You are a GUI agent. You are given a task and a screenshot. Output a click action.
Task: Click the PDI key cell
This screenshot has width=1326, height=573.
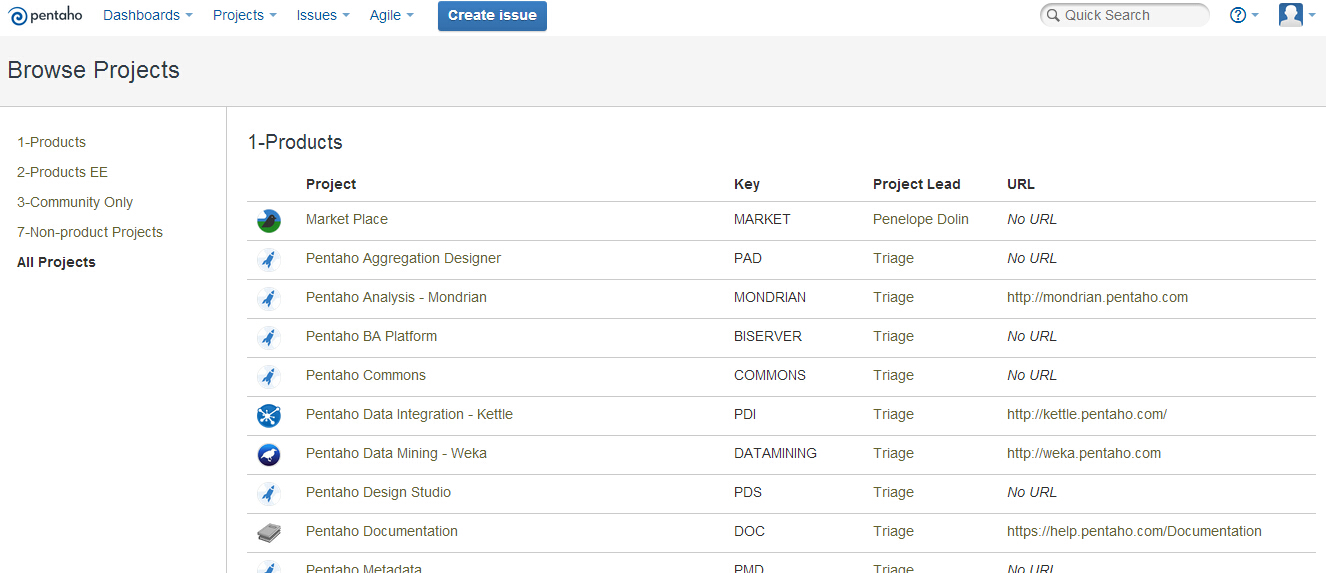click(x=746, y=414)
